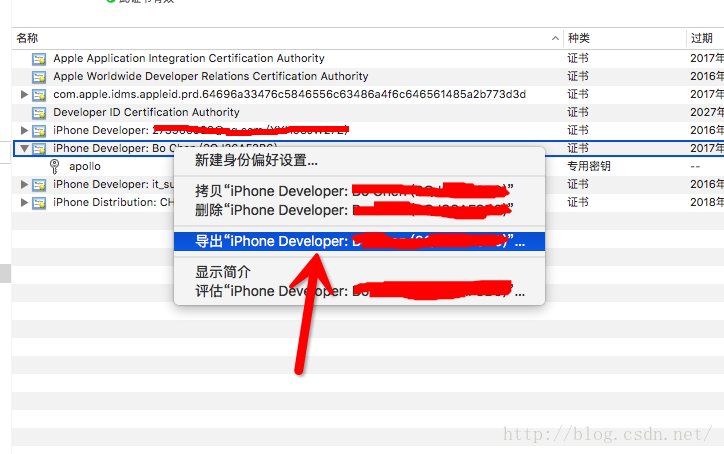Sort by the 过期 column header
This screenshot has height=454, width=724.
tap(702, 38)
